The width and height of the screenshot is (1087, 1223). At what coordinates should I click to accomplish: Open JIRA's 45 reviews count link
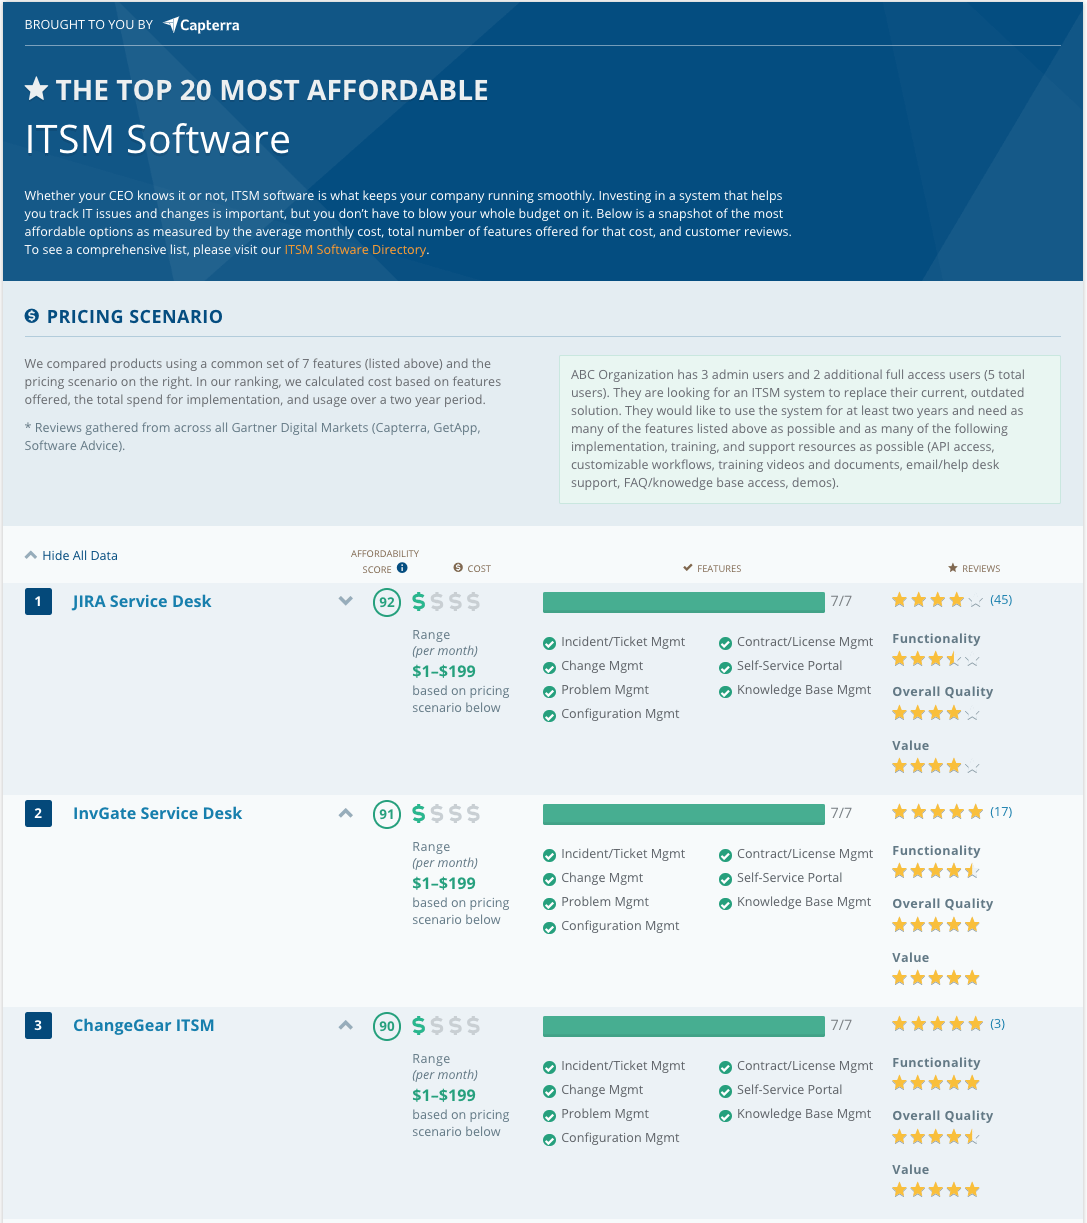coord(1001,600)
